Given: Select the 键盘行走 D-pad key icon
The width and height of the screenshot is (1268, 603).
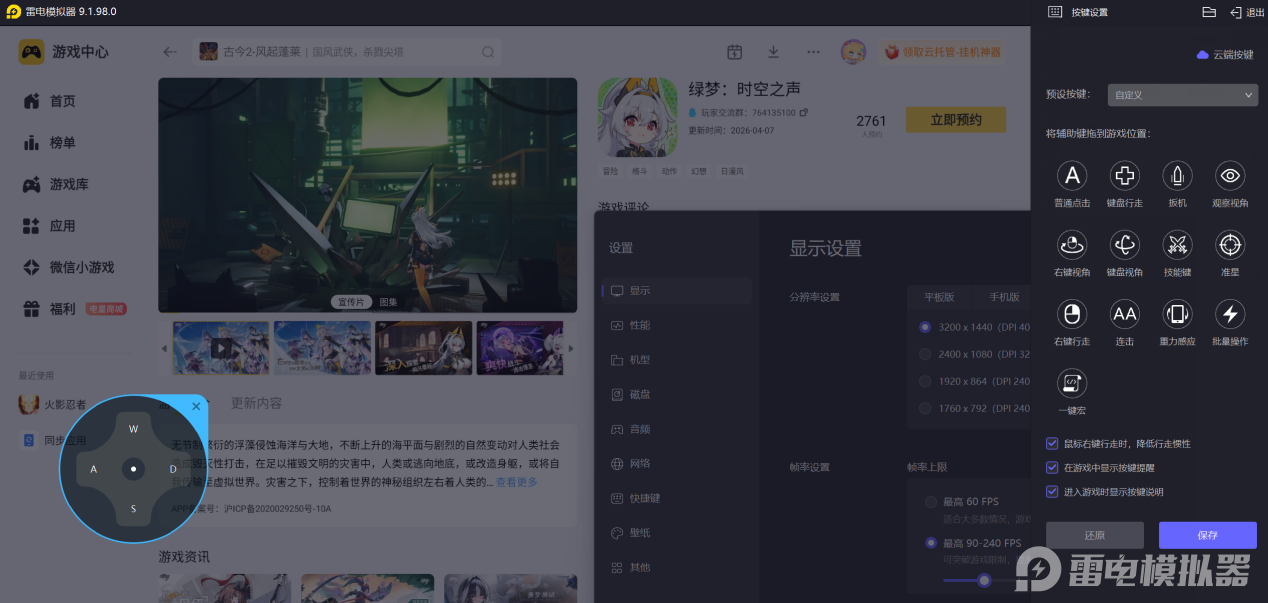Looking at the screenshot, I should coord(1125,176).
